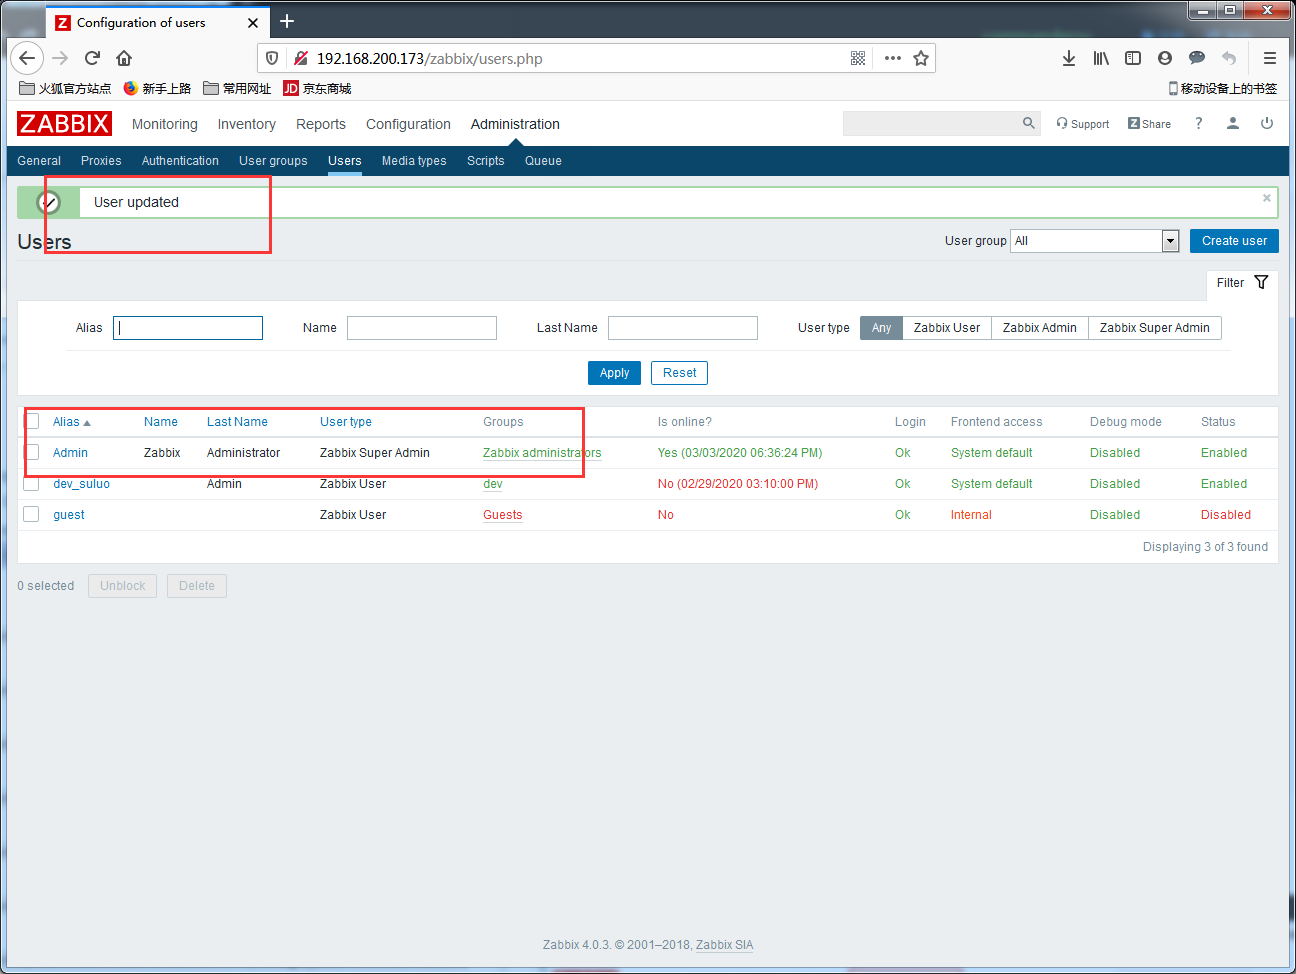Click the Alias filter input field
The height and width of the screenshot is (974, 1296).
(188, 328)
